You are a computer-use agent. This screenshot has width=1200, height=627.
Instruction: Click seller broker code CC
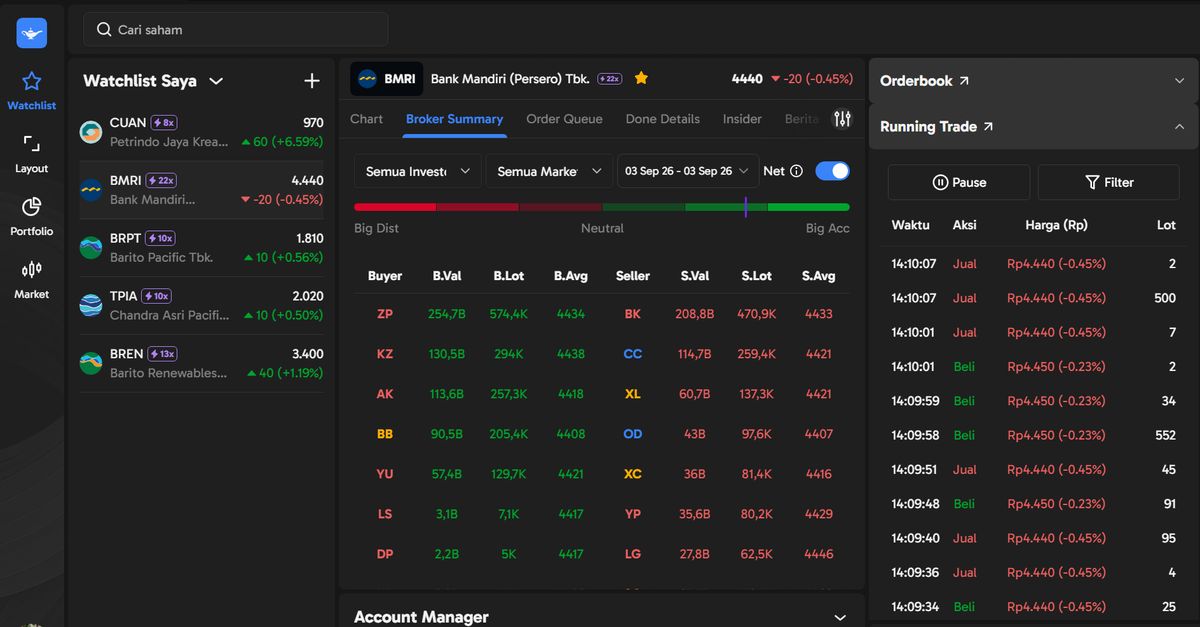click(x=633, y=354)
